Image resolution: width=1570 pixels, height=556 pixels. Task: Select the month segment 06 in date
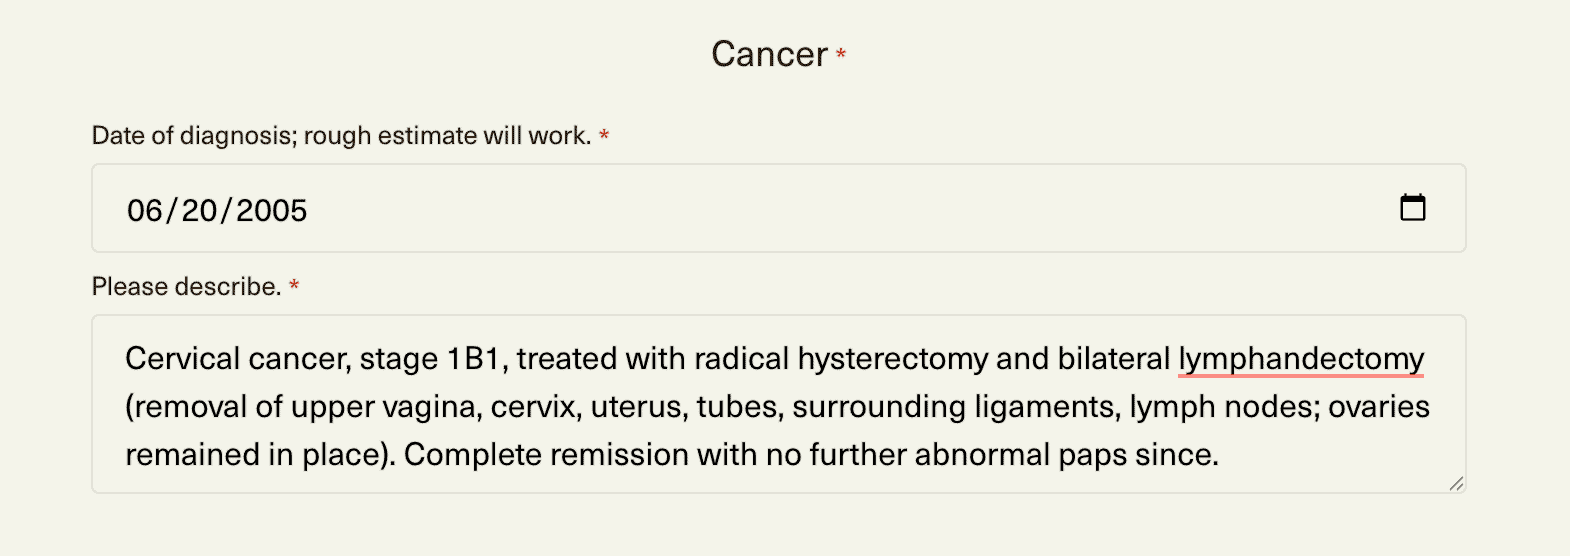144,210
